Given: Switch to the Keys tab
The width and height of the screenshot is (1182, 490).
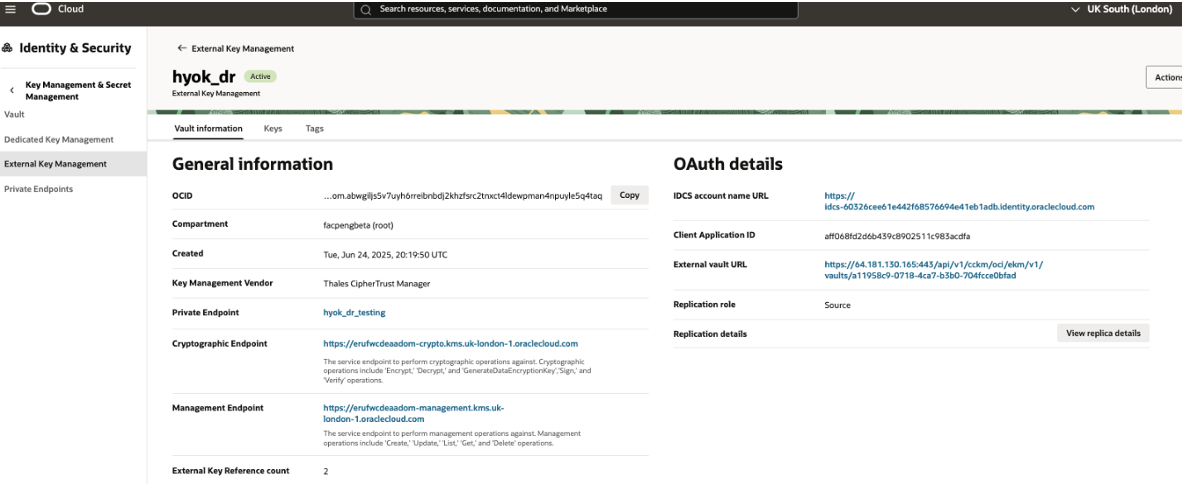Looking at the screenshot, I should pos(273,129).
